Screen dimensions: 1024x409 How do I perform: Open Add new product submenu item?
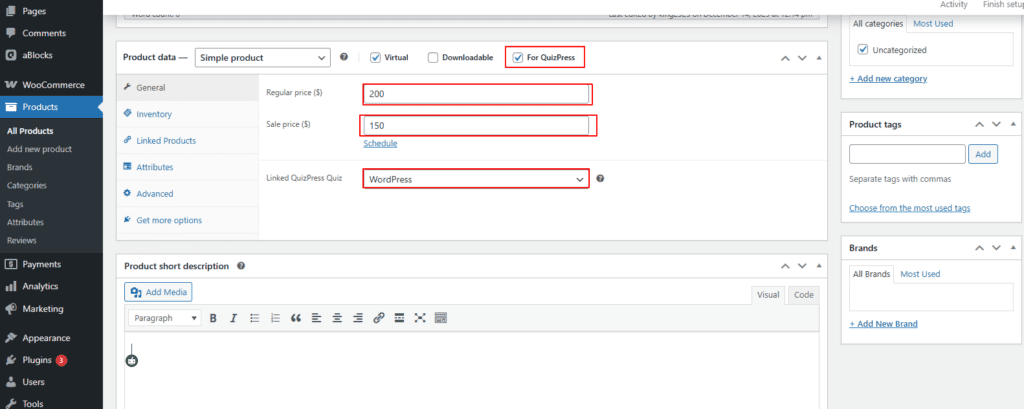[39, 149]
